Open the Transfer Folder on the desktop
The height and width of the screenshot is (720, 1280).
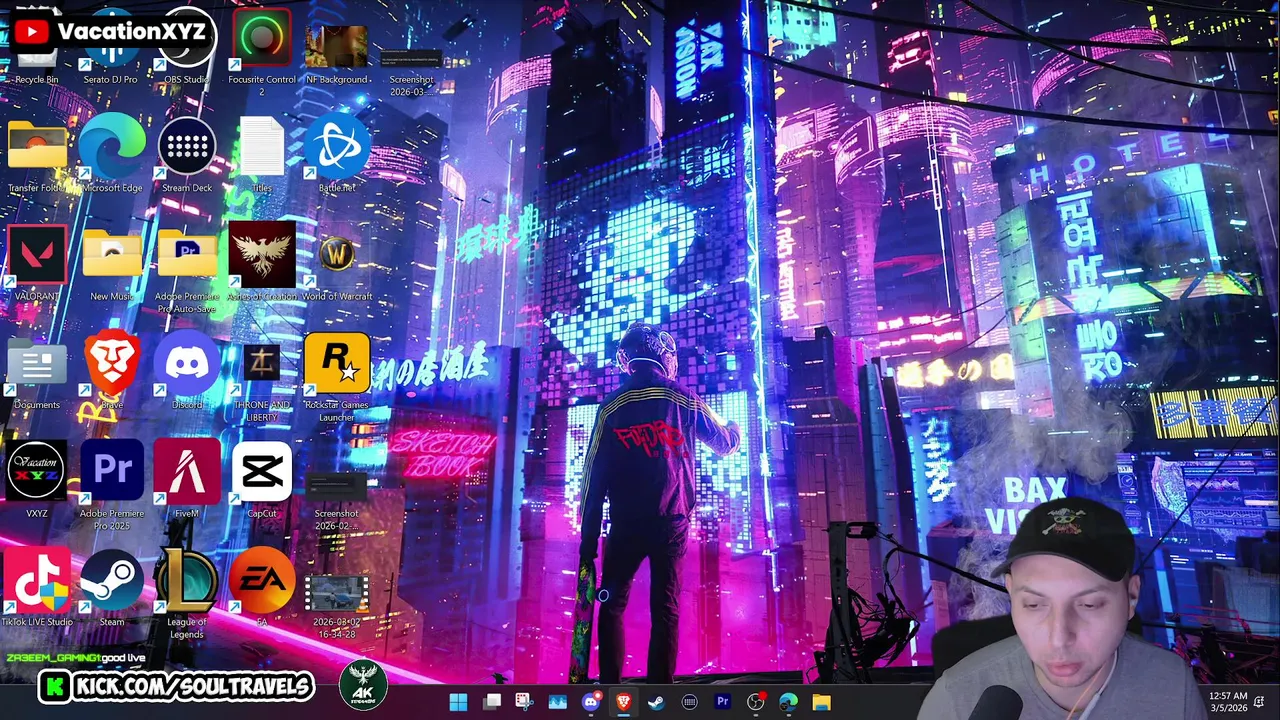coord(37,154)
